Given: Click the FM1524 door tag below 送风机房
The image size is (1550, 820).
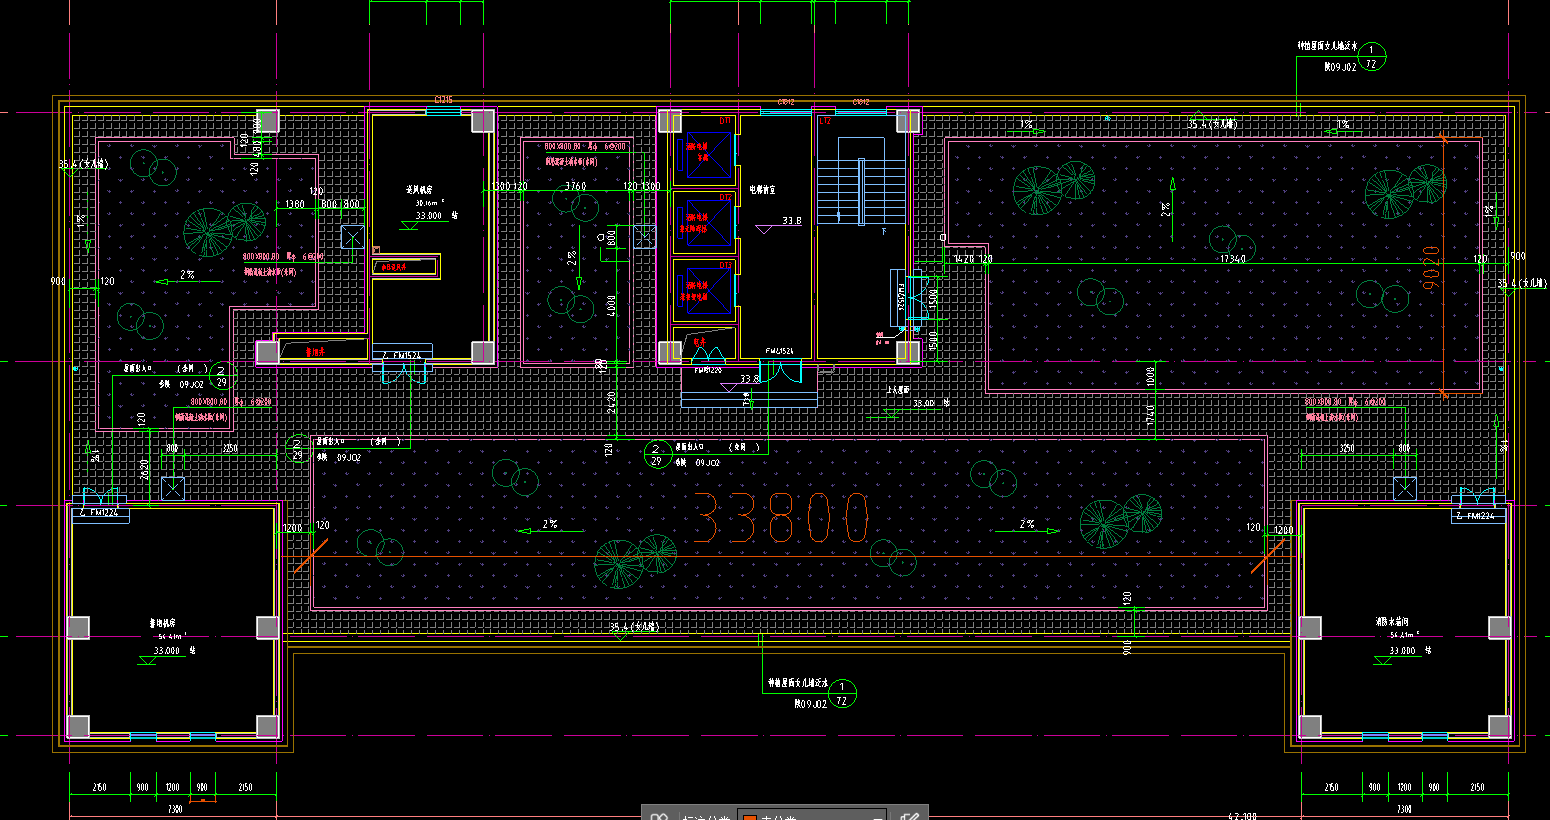Looking at the screenshot, I should click(406, 355).
